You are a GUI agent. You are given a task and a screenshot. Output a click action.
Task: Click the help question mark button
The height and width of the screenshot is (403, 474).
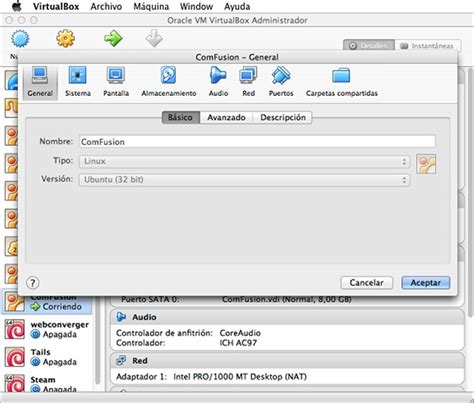pyautogui.click(x=32, y=283)
